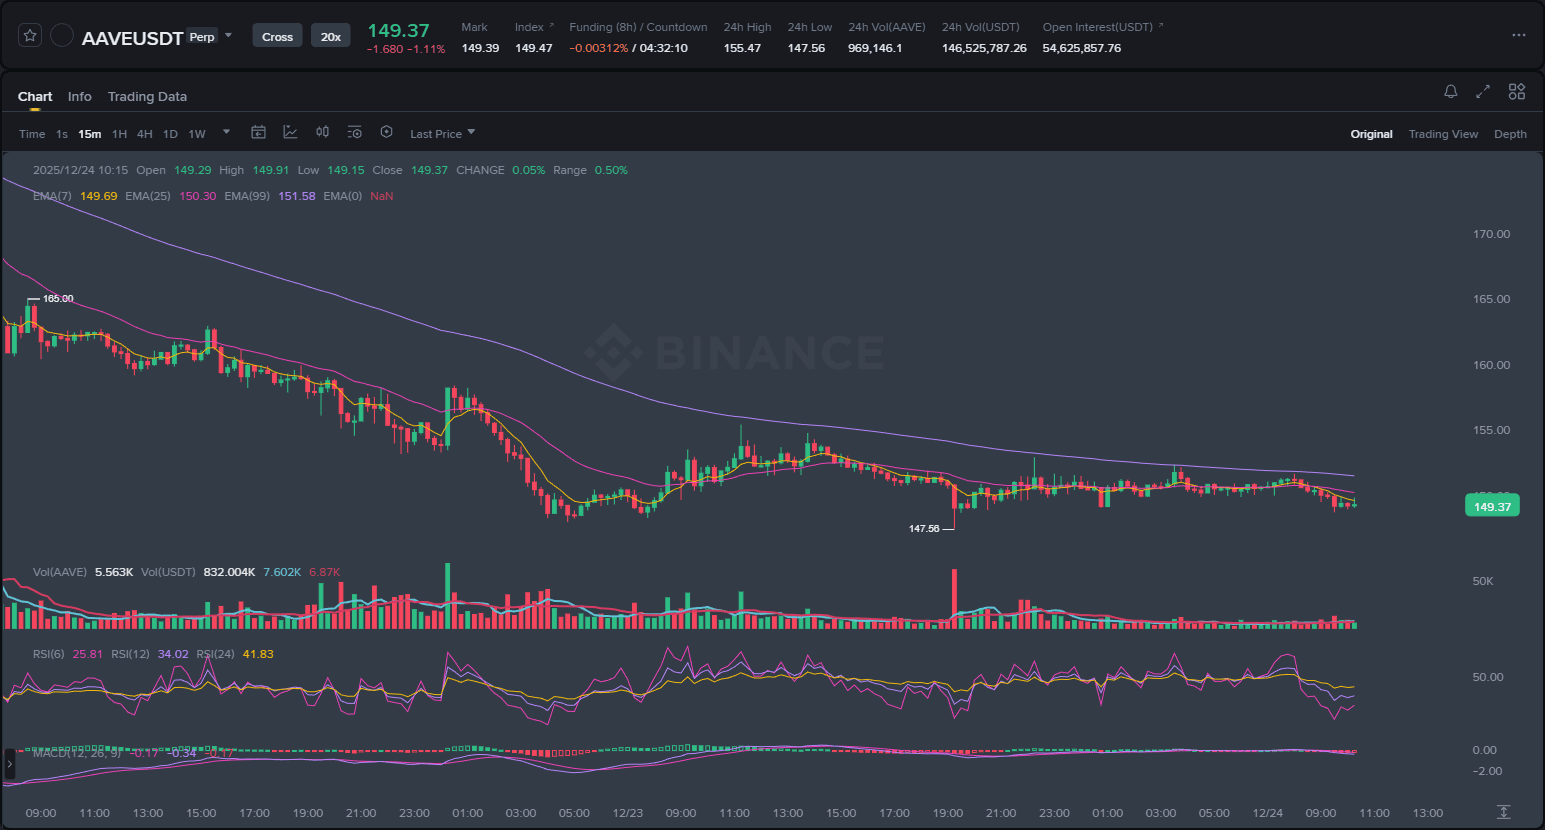
Task: Expand the chart to fullscreen
Action: tap(1483, 92)
